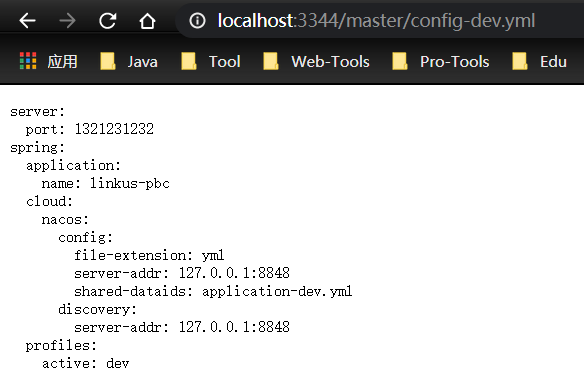View site information for localhost
This screenshot has height=382, width=584.
[197, 20]
